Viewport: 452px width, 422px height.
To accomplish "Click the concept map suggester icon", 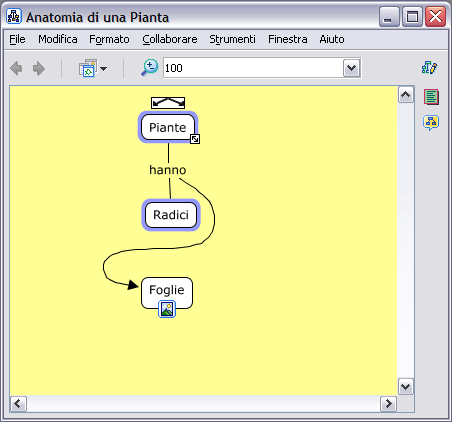I will (x=431, y=123).
